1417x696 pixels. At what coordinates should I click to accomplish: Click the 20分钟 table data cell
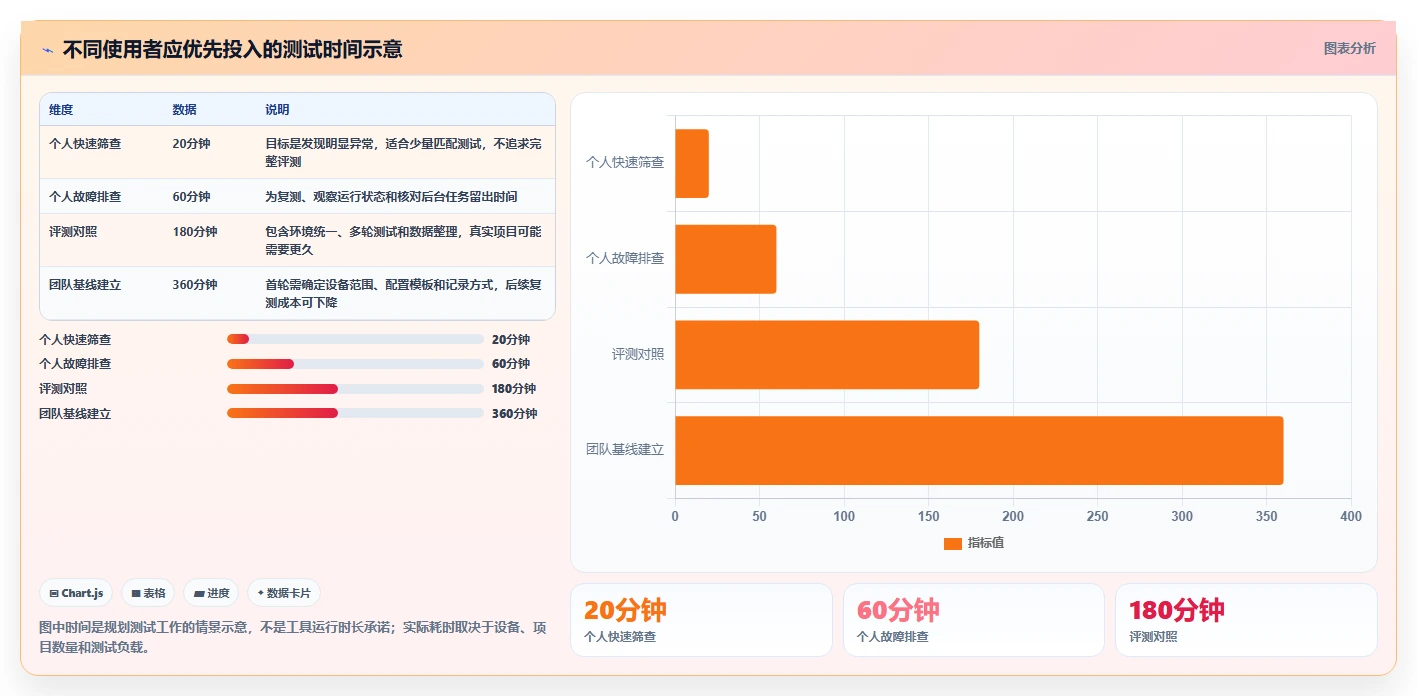click(x=191, y=144)
